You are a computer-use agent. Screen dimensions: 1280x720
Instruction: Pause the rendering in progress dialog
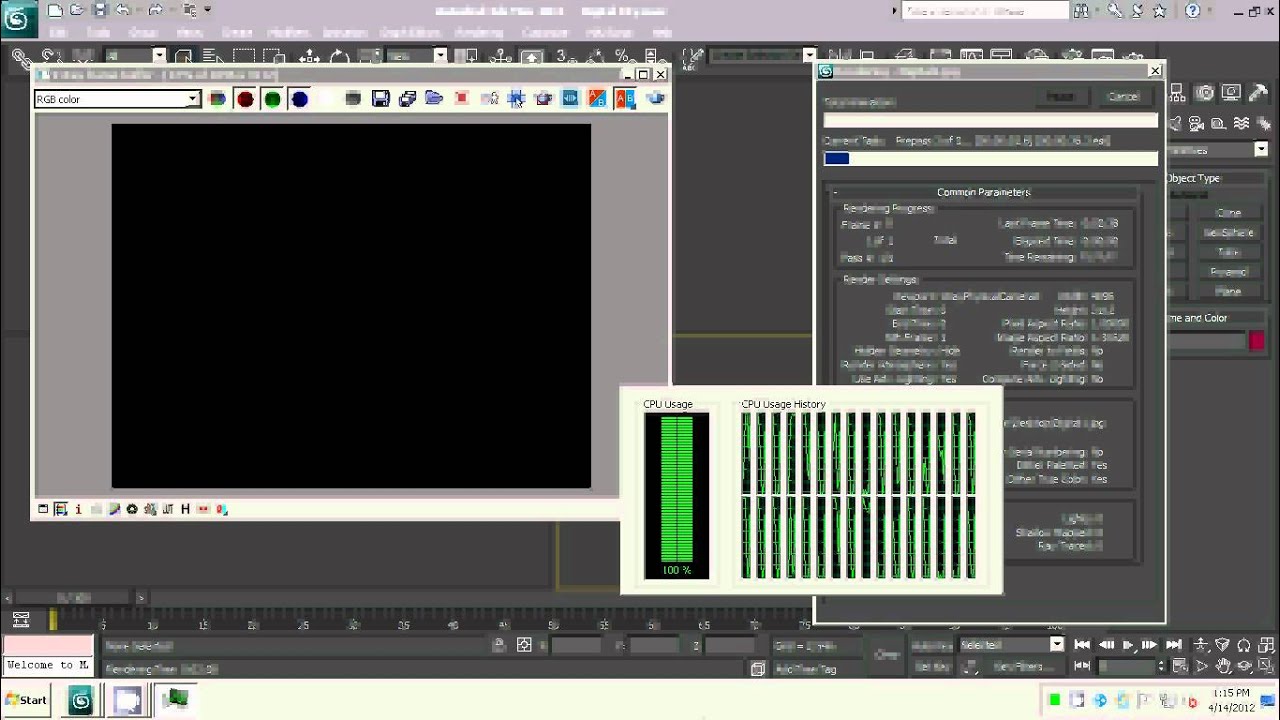(1060, 96)
